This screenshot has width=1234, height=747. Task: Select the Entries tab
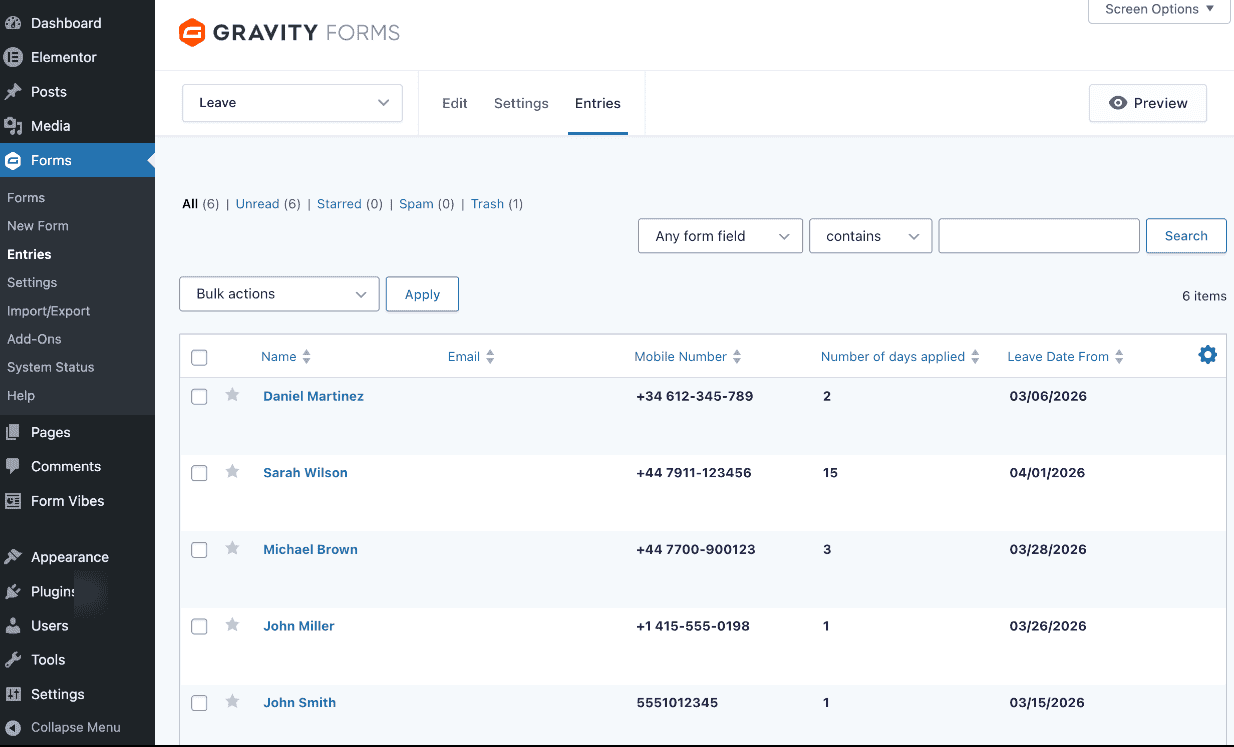click(598, 103)
